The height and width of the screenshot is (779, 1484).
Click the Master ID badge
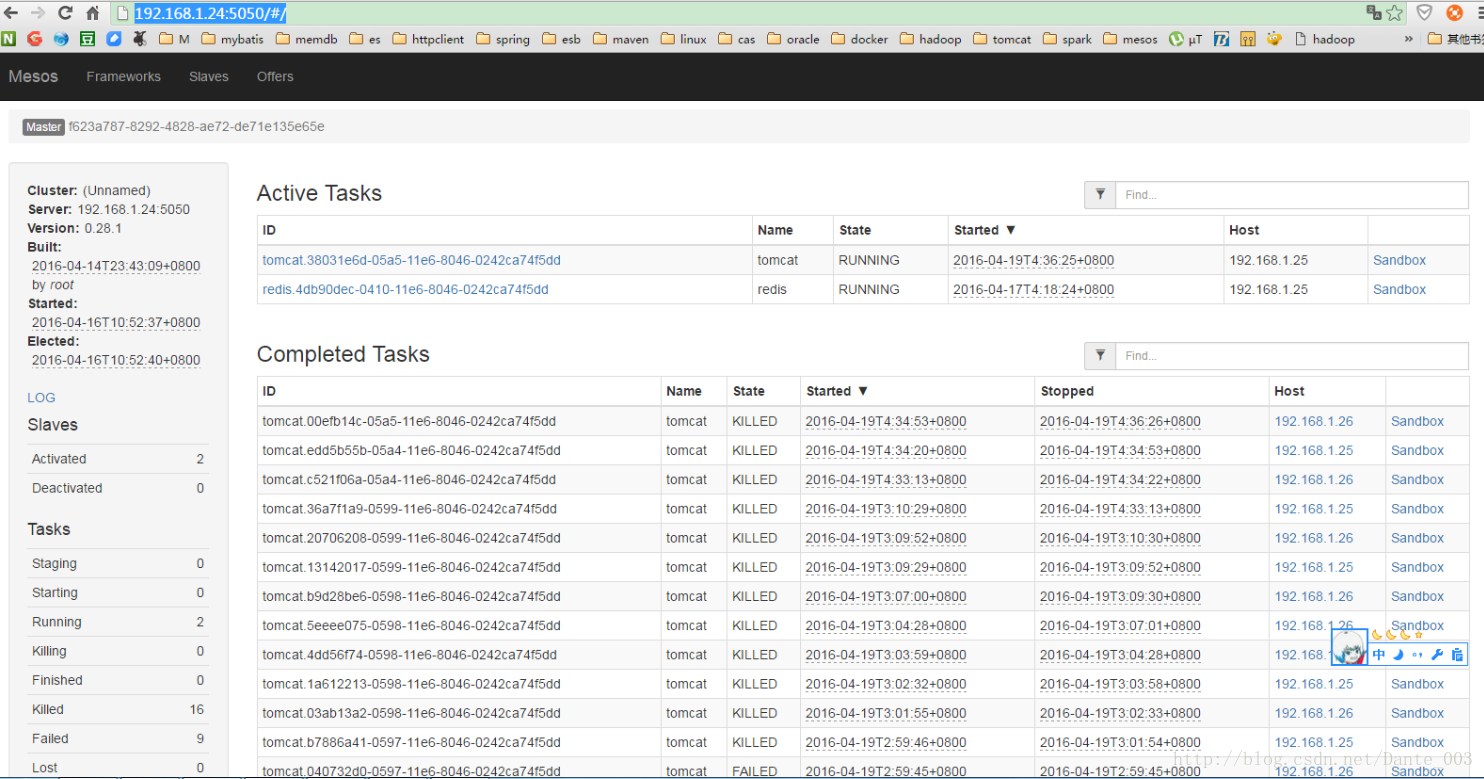[x=44, y=127]
